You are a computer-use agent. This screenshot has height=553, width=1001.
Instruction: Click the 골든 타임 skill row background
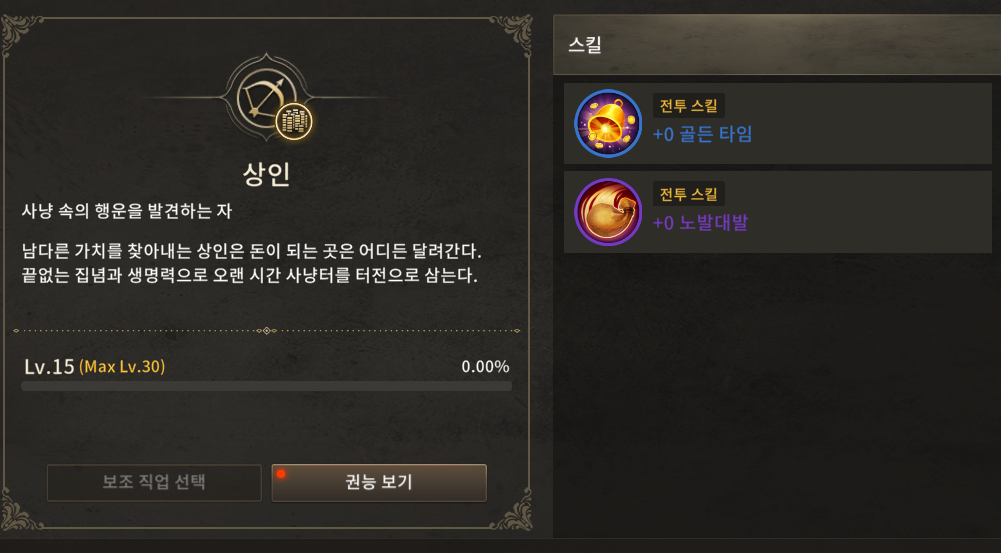tap(778, 123)
